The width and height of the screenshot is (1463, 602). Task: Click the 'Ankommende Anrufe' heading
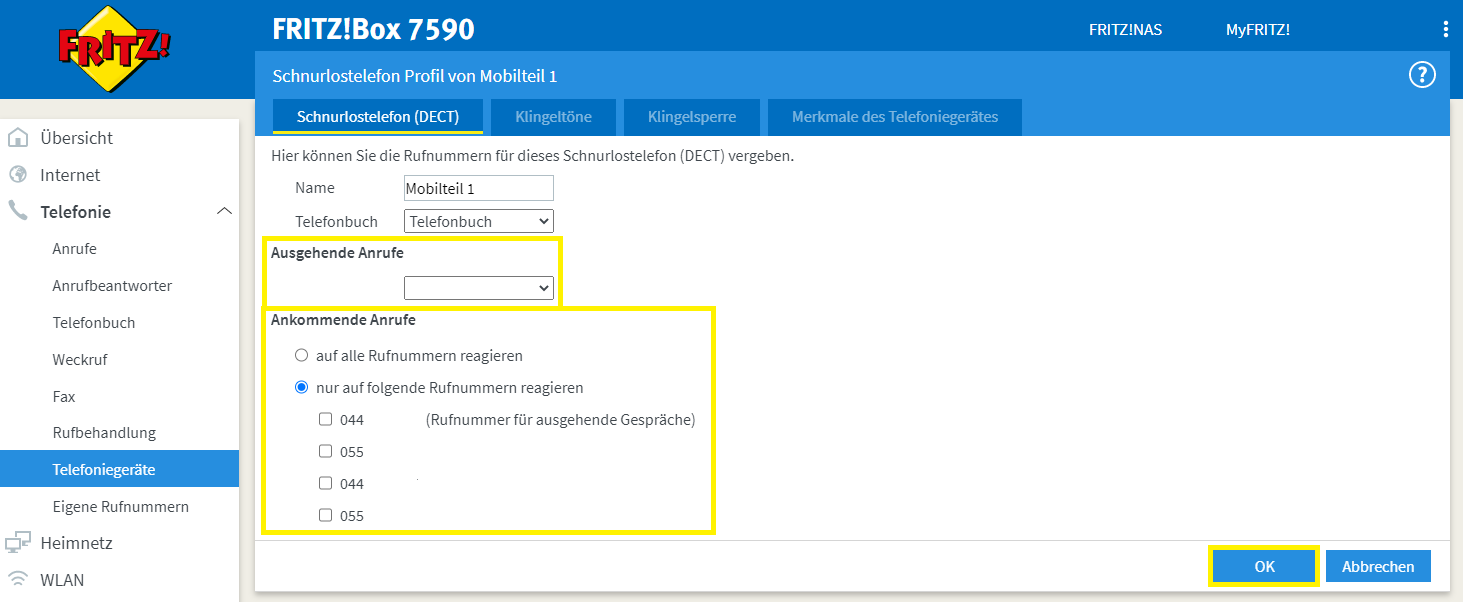(x=343, y=321)
